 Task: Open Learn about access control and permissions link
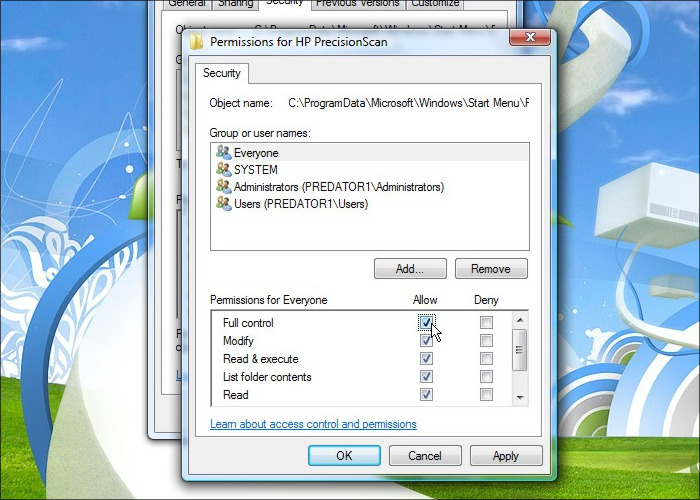pyautogui.click(x=313, y=424)
